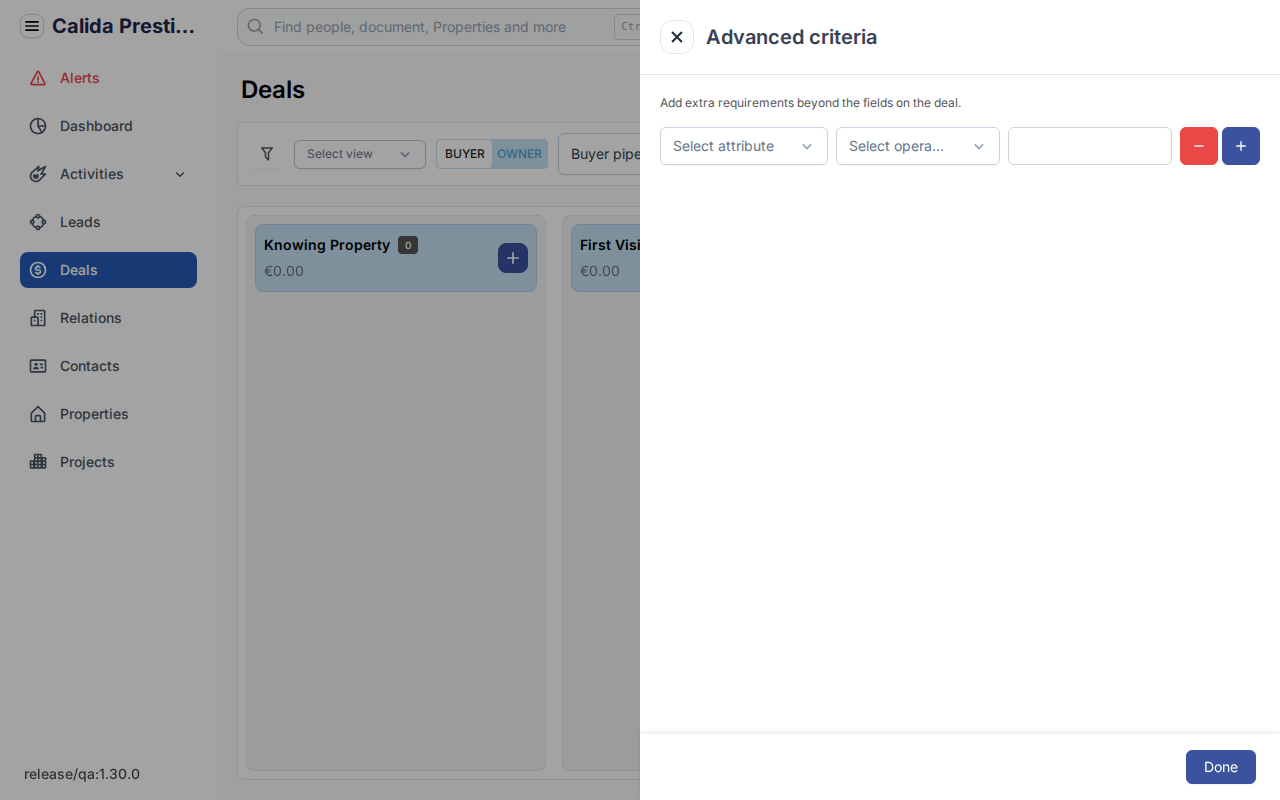Viewport: 1280px width, 800px height.
Task: Click the Dashboard pie chart icon
Action: [x=38, y=126]
